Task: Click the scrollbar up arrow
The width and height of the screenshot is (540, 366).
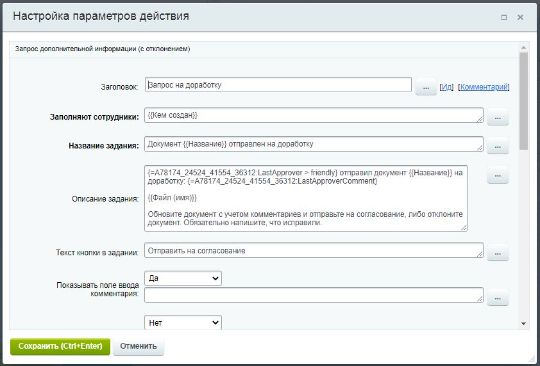Action: pos(524,48)
